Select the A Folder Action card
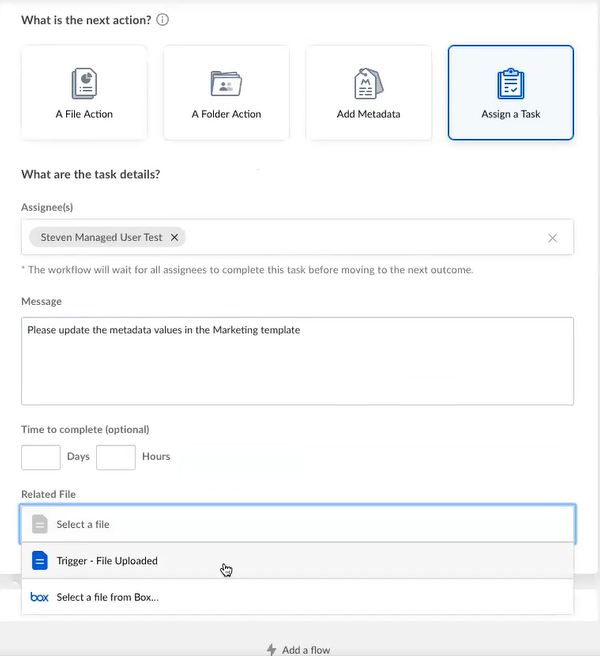600x656 pixels. (x=226, y=92)
